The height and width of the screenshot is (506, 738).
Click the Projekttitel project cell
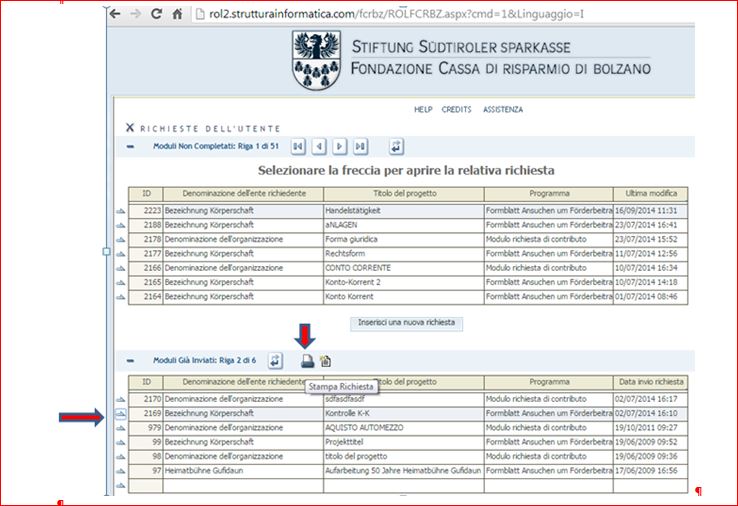[x=404, y=442]
